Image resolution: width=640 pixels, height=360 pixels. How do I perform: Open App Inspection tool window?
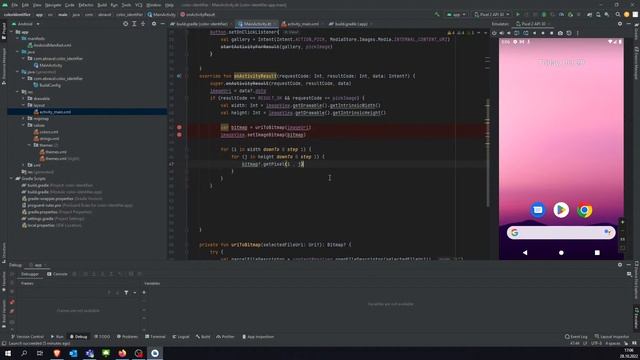point(258,337)
